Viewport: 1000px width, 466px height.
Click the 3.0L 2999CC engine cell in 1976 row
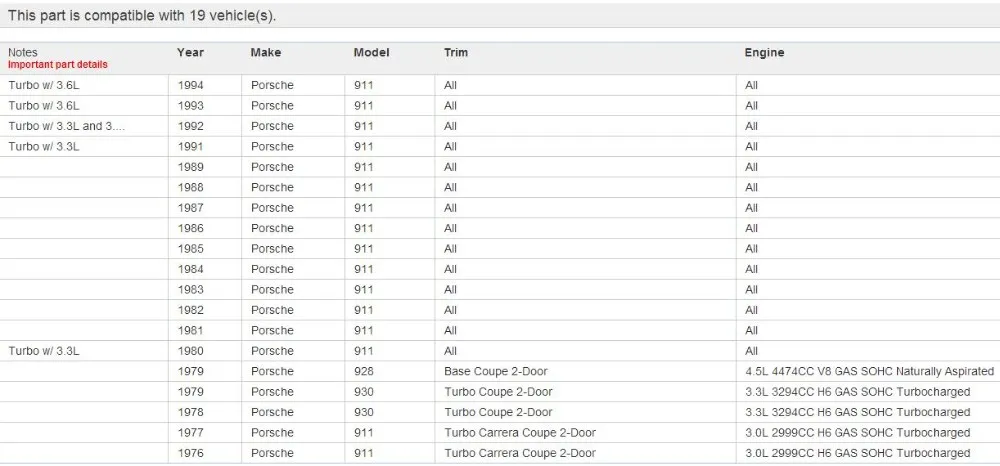[x=857, y=453]
